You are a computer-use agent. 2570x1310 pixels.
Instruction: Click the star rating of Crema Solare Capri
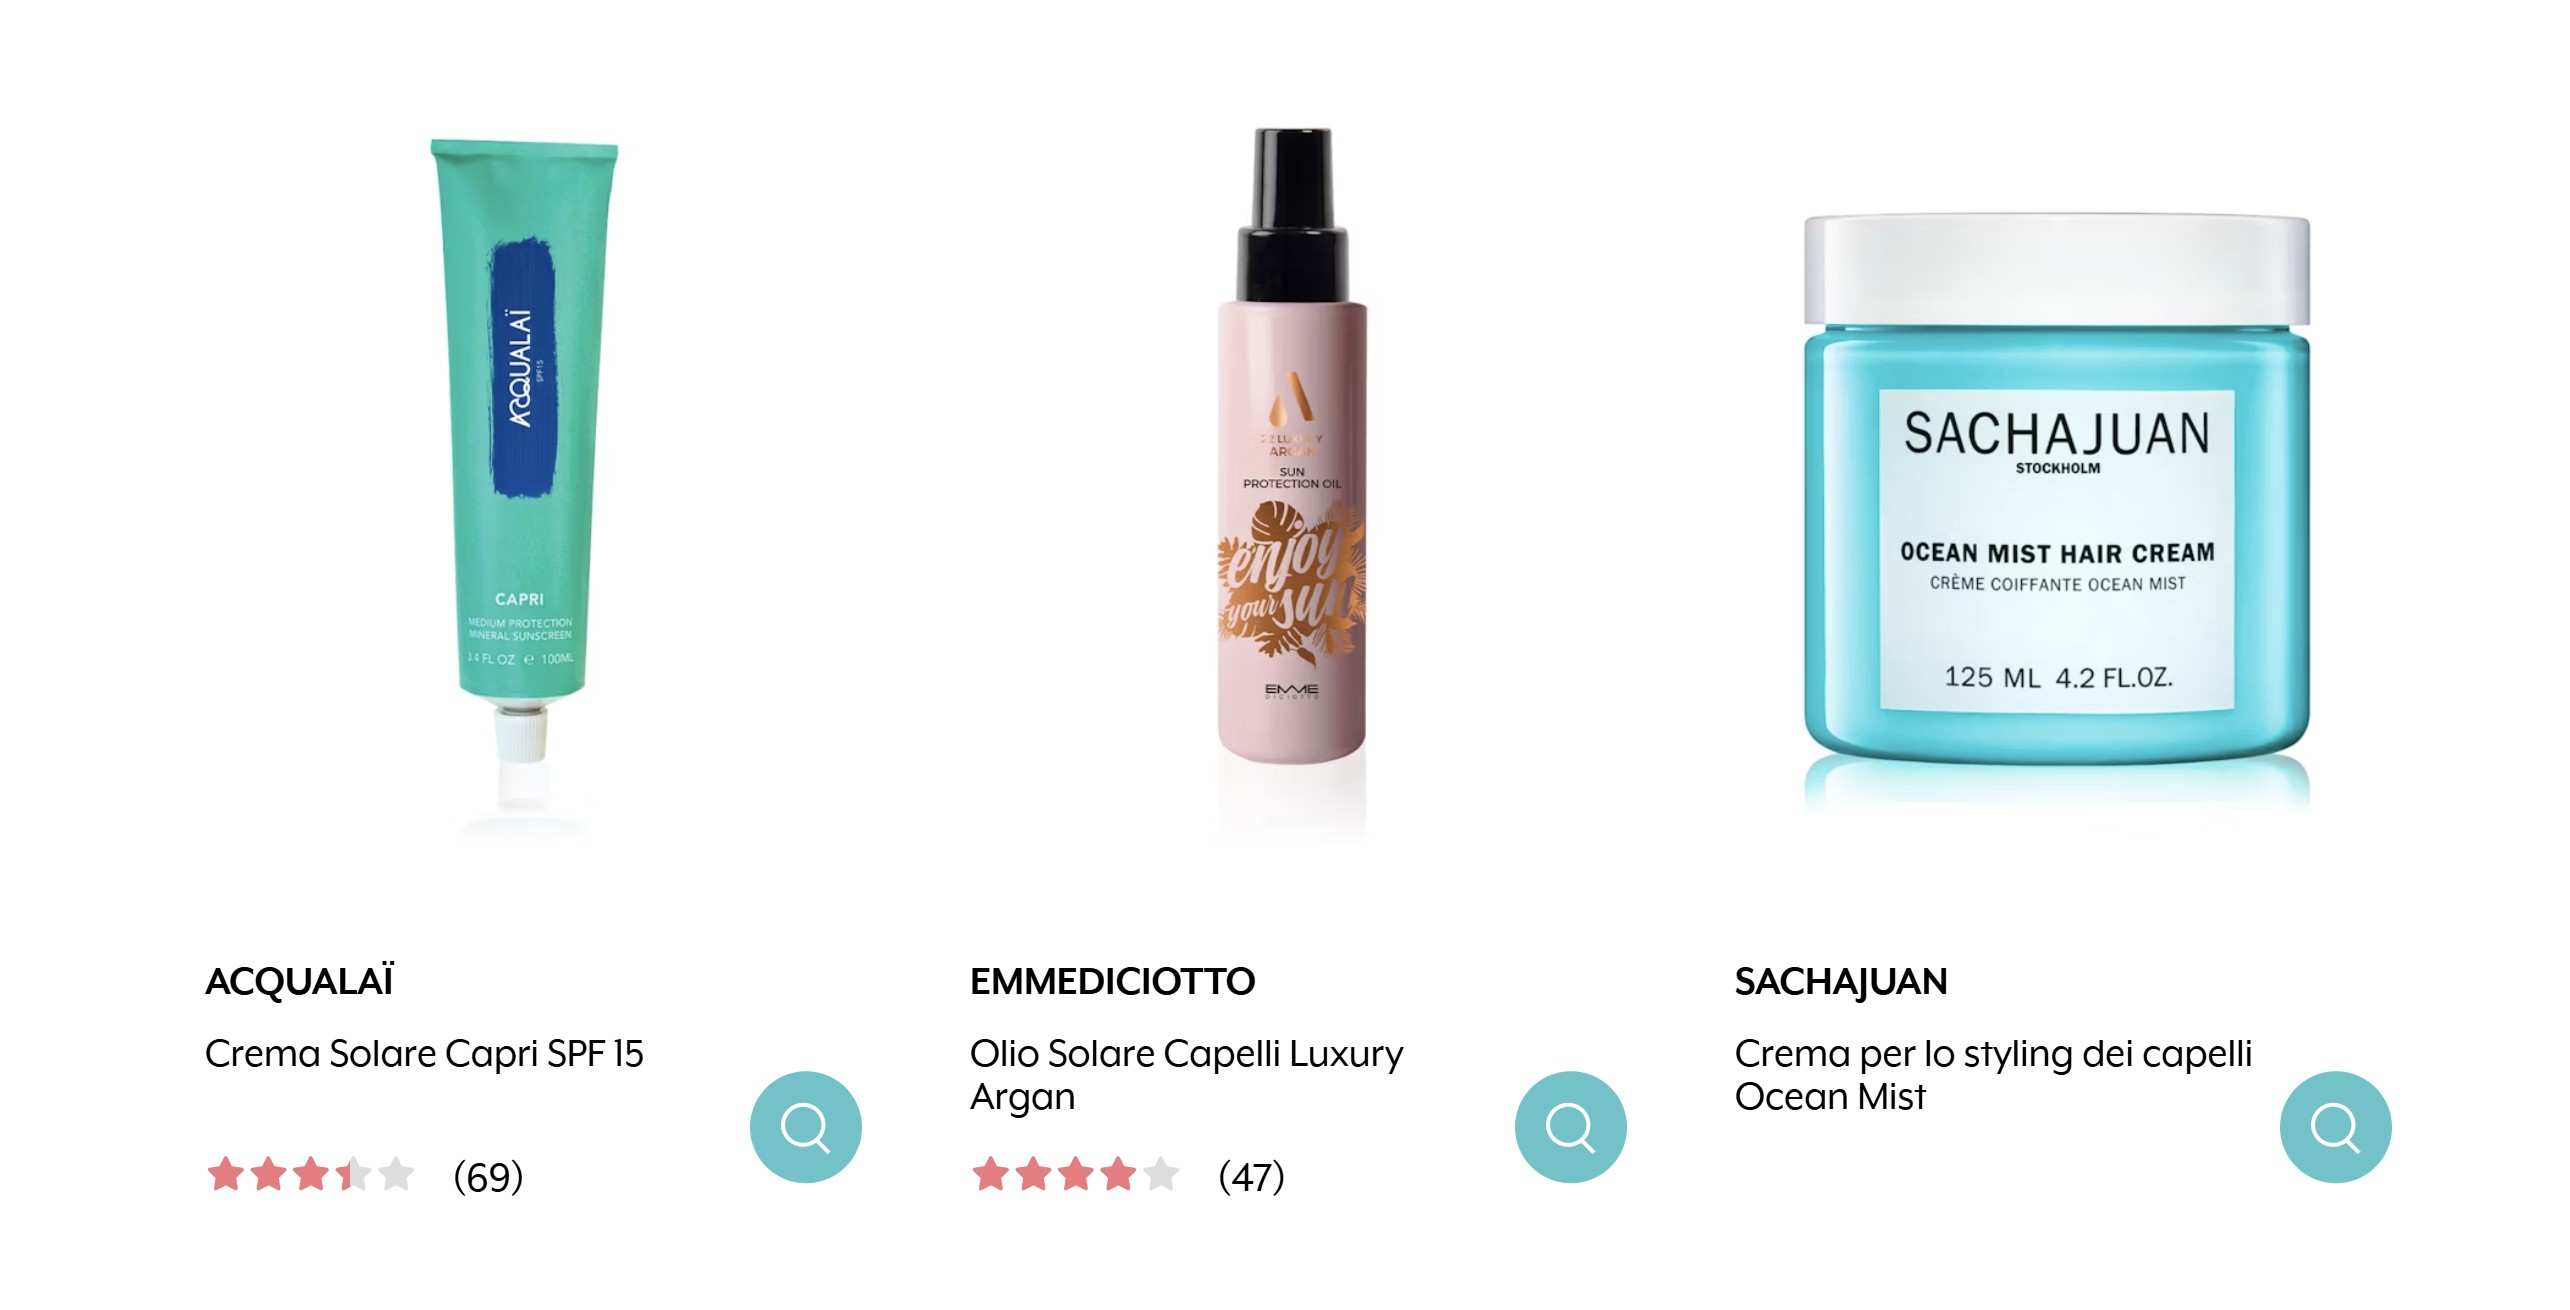[311, 1174]
